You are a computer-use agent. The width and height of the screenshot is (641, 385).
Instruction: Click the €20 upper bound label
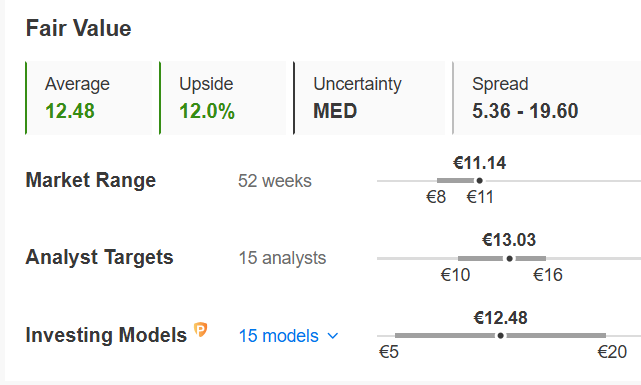click(x=612, y=352)
